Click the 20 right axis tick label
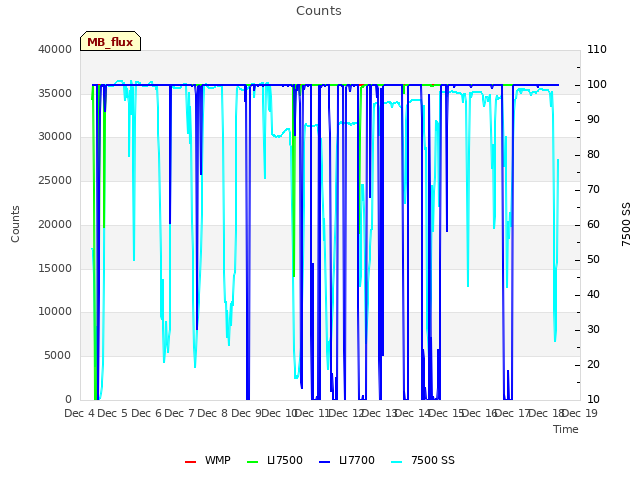This screenshot has width=640, height=480. [x=593, y=364]
